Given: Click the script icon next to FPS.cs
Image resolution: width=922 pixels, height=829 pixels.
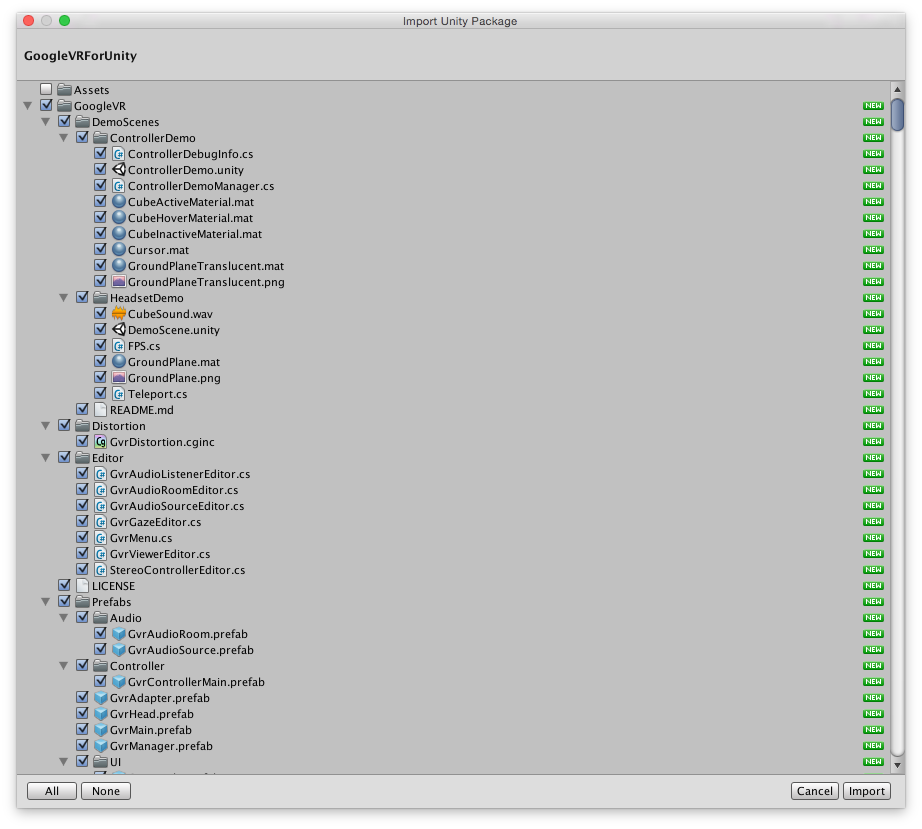Looking at the screenshot, I should click(x=119, y=346).
